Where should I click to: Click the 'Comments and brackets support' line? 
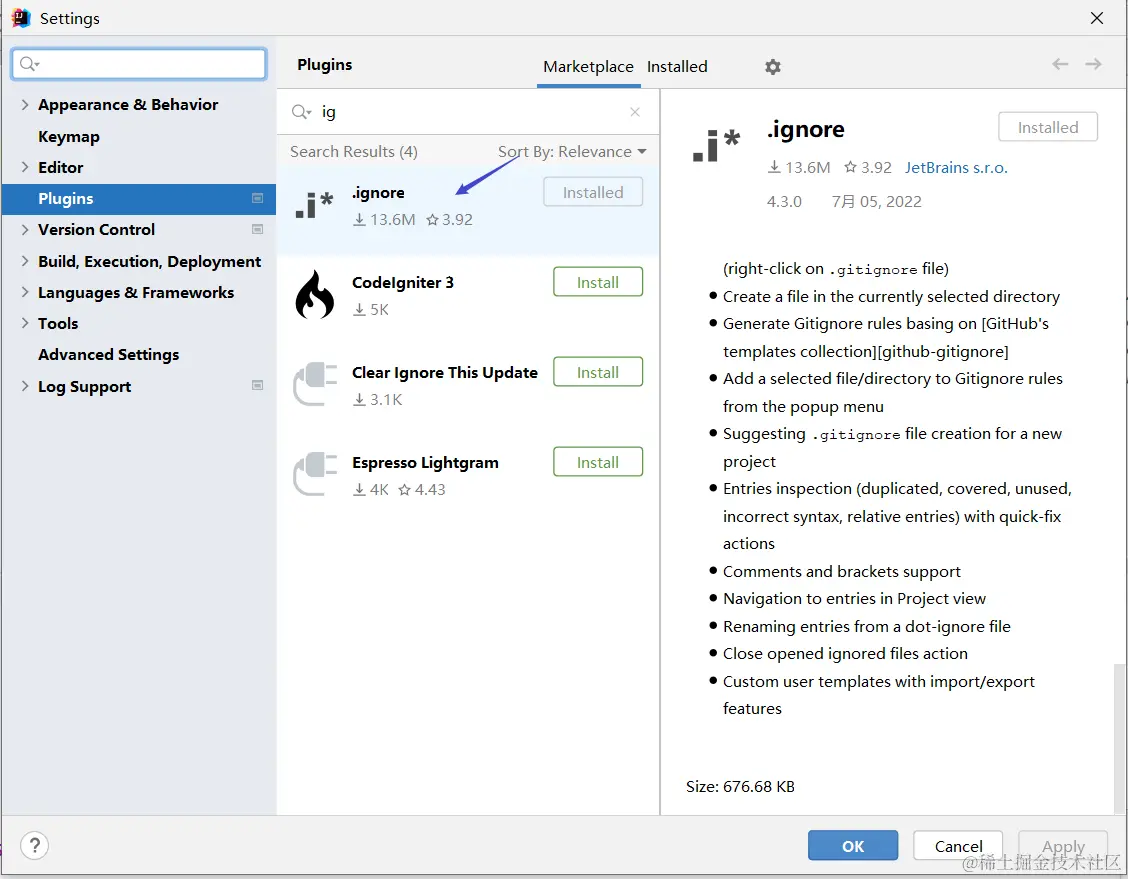[x=842, y=572]
